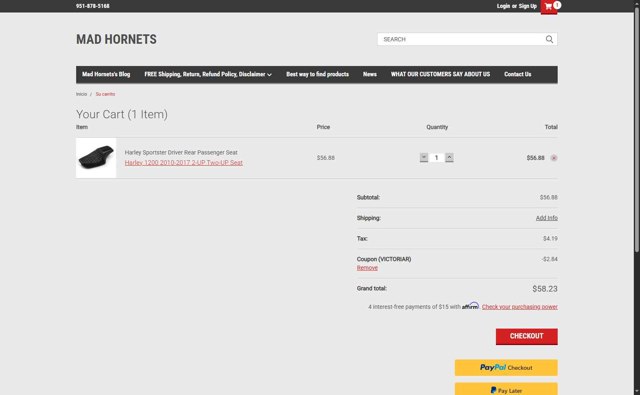
Task: Open the Mad Hornets's Blog menu item
Action: click(x=106, y=74)
